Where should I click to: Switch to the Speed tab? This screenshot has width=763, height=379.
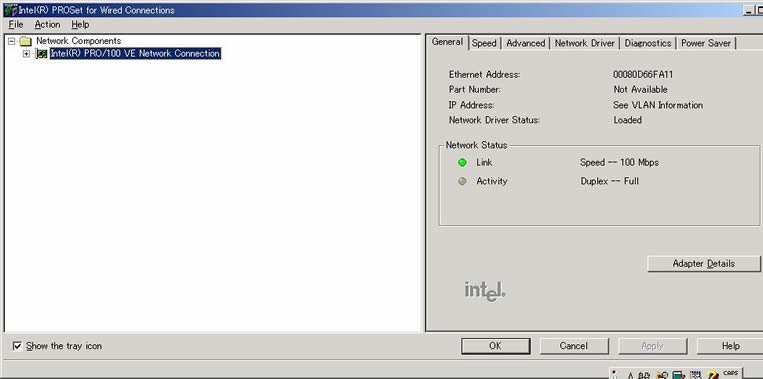point(484,43)
